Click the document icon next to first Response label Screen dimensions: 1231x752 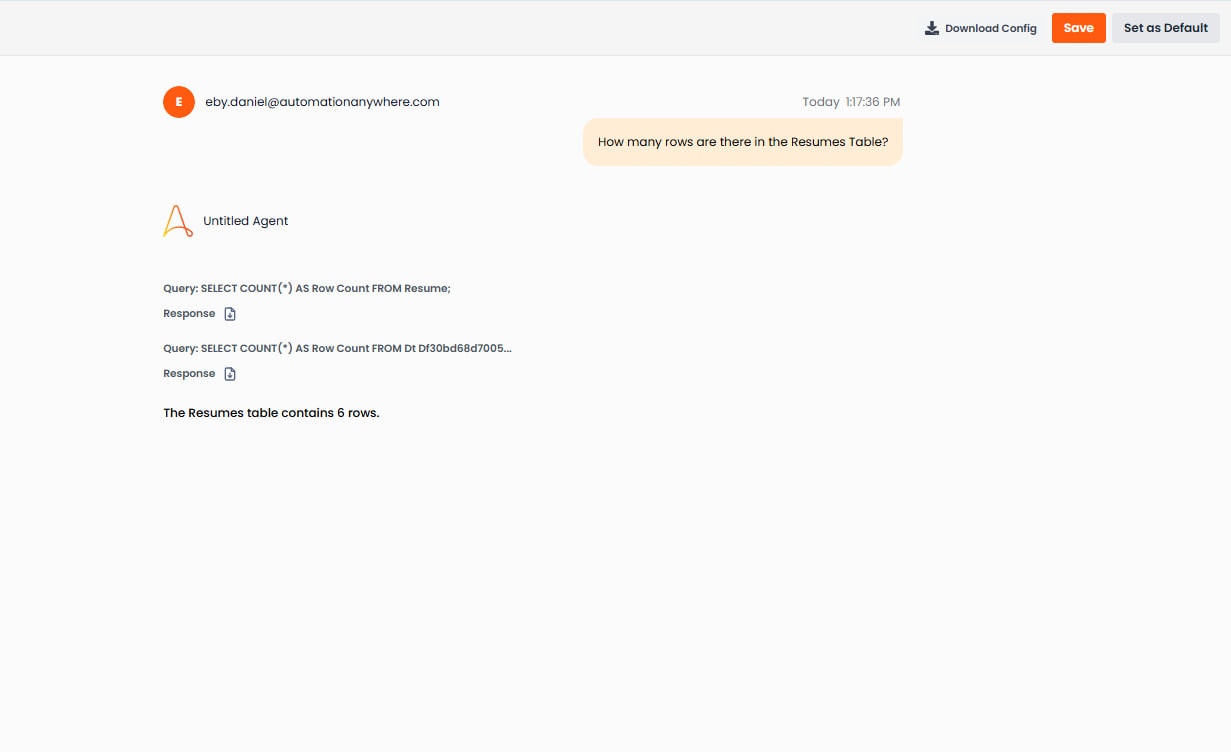coord(230,313)
